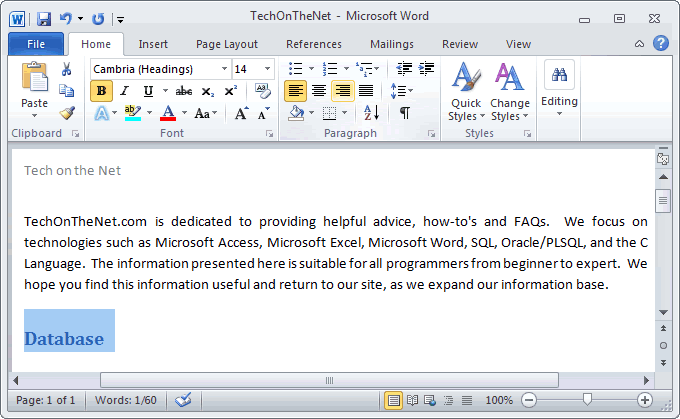Shrink the font size with the small A
This screenshot has height=419, width=680.
tap(263, 114)
